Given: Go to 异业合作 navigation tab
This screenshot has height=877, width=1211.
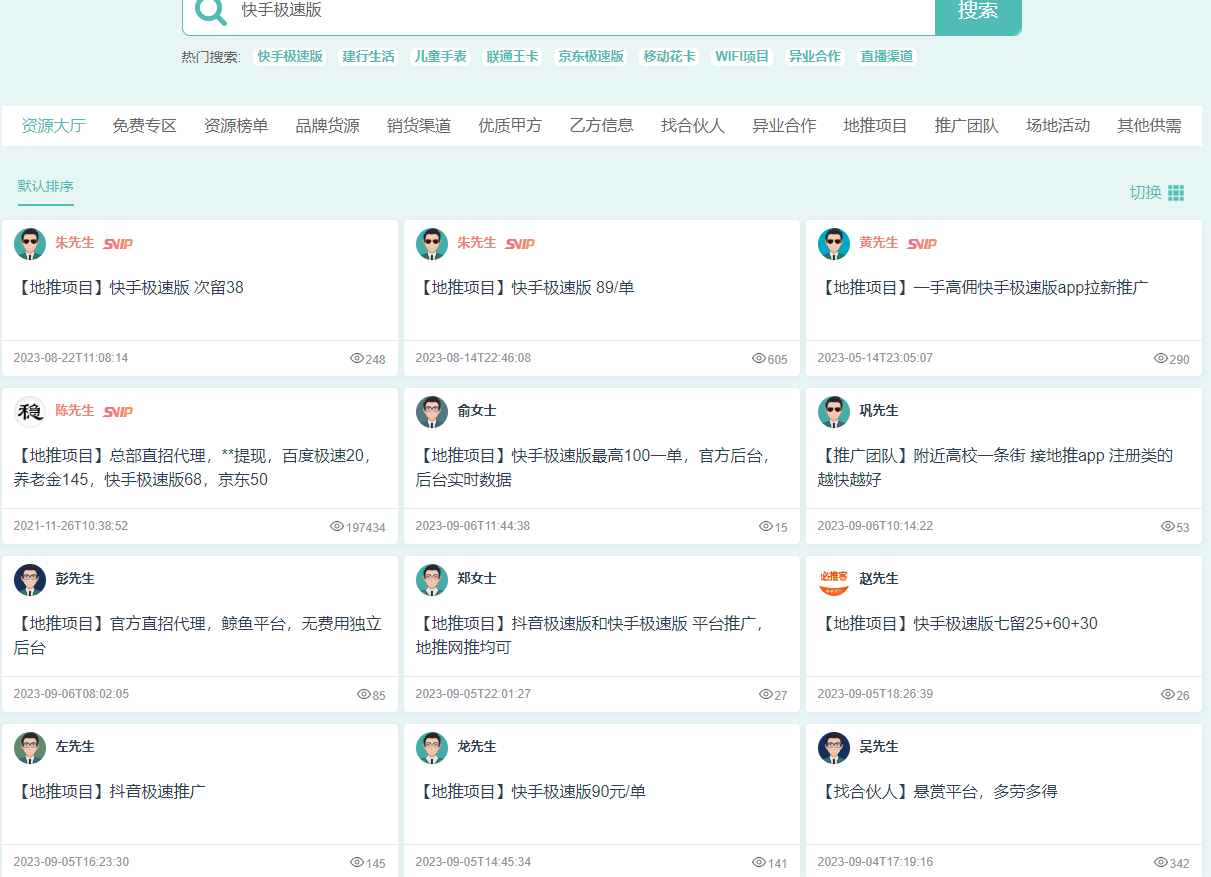Looking at the screenshot, I should tap(784, 126).
